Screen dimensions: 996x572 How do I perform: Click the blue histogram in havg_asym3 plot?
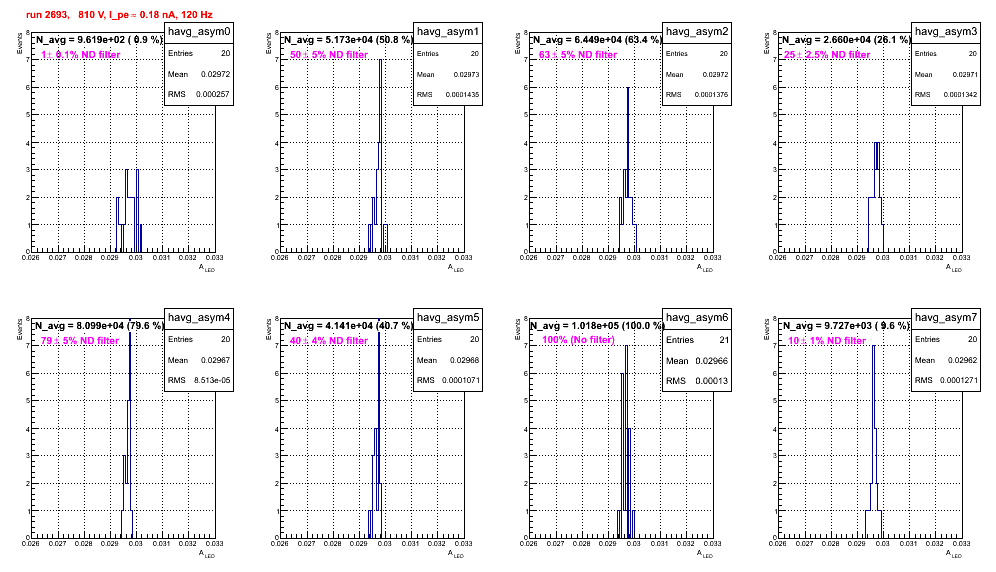pyautogui.click(x=876, y=197)
